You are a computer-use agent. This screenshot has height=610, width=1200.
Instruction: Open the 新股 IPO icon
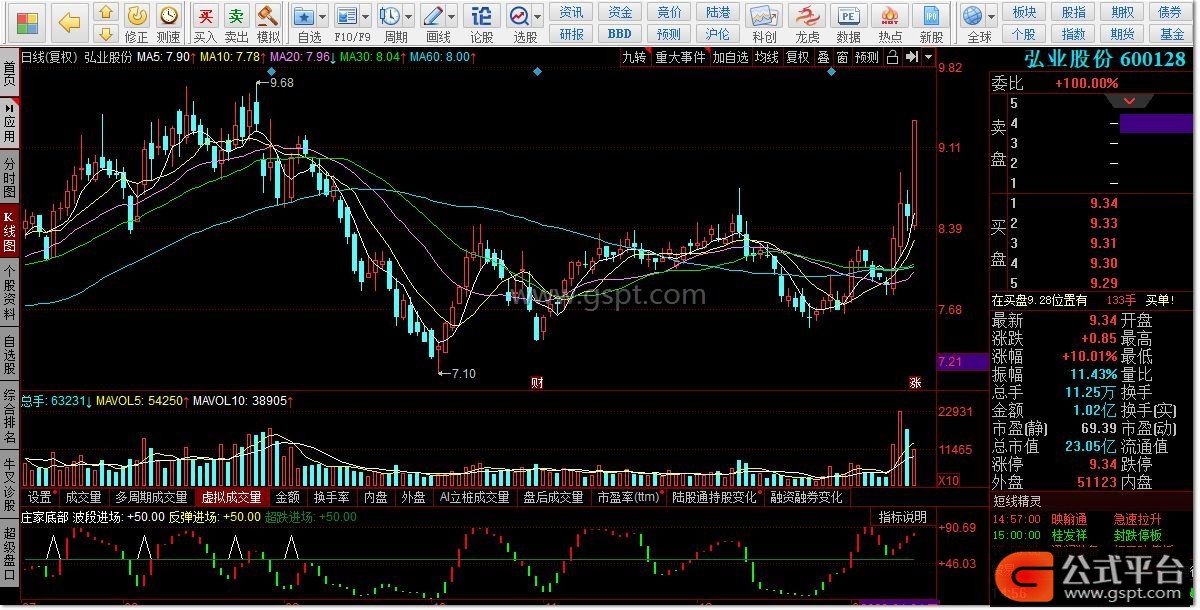click(x=932, y=23)
